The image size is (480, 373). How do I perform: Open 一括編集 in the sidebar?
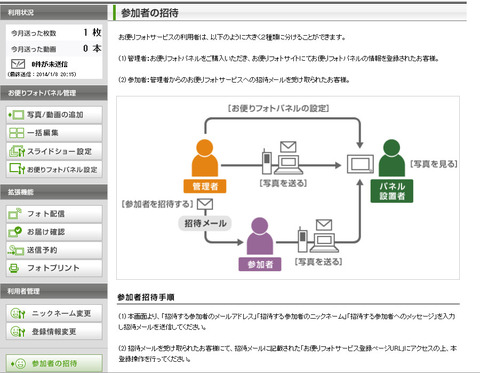click(54, 133)
